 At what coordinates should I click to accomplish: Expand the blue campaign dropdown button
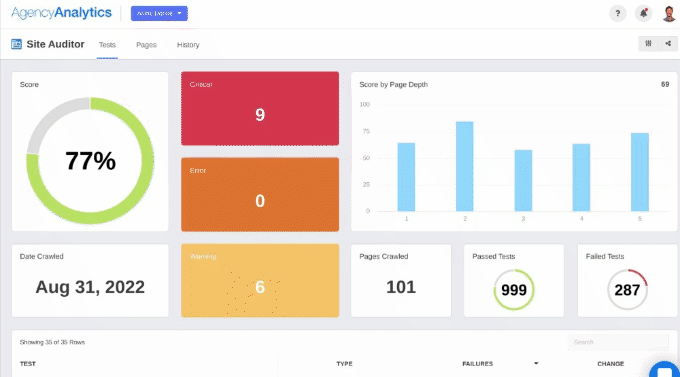[x=159, y=13]
